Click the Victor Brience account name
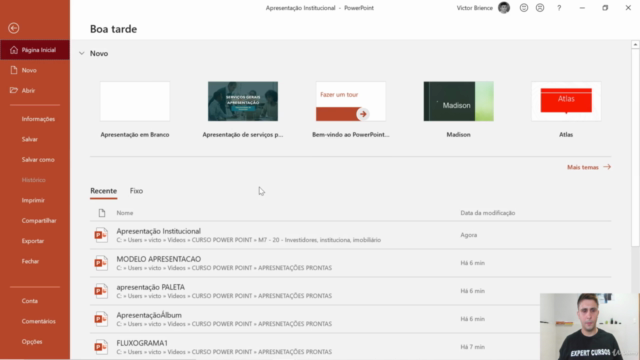This screenshot has width=640, height=360. (475, 8)
